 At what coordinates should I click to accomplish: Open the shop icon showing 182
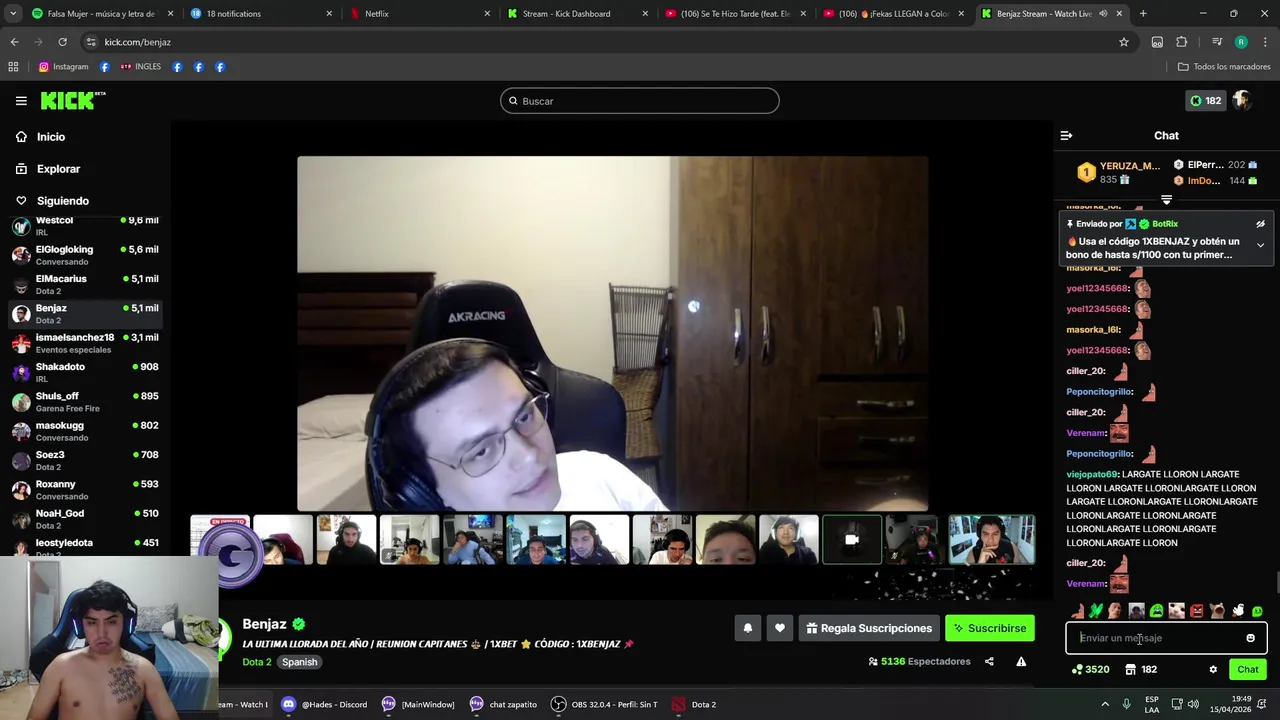pos(1140,670)
